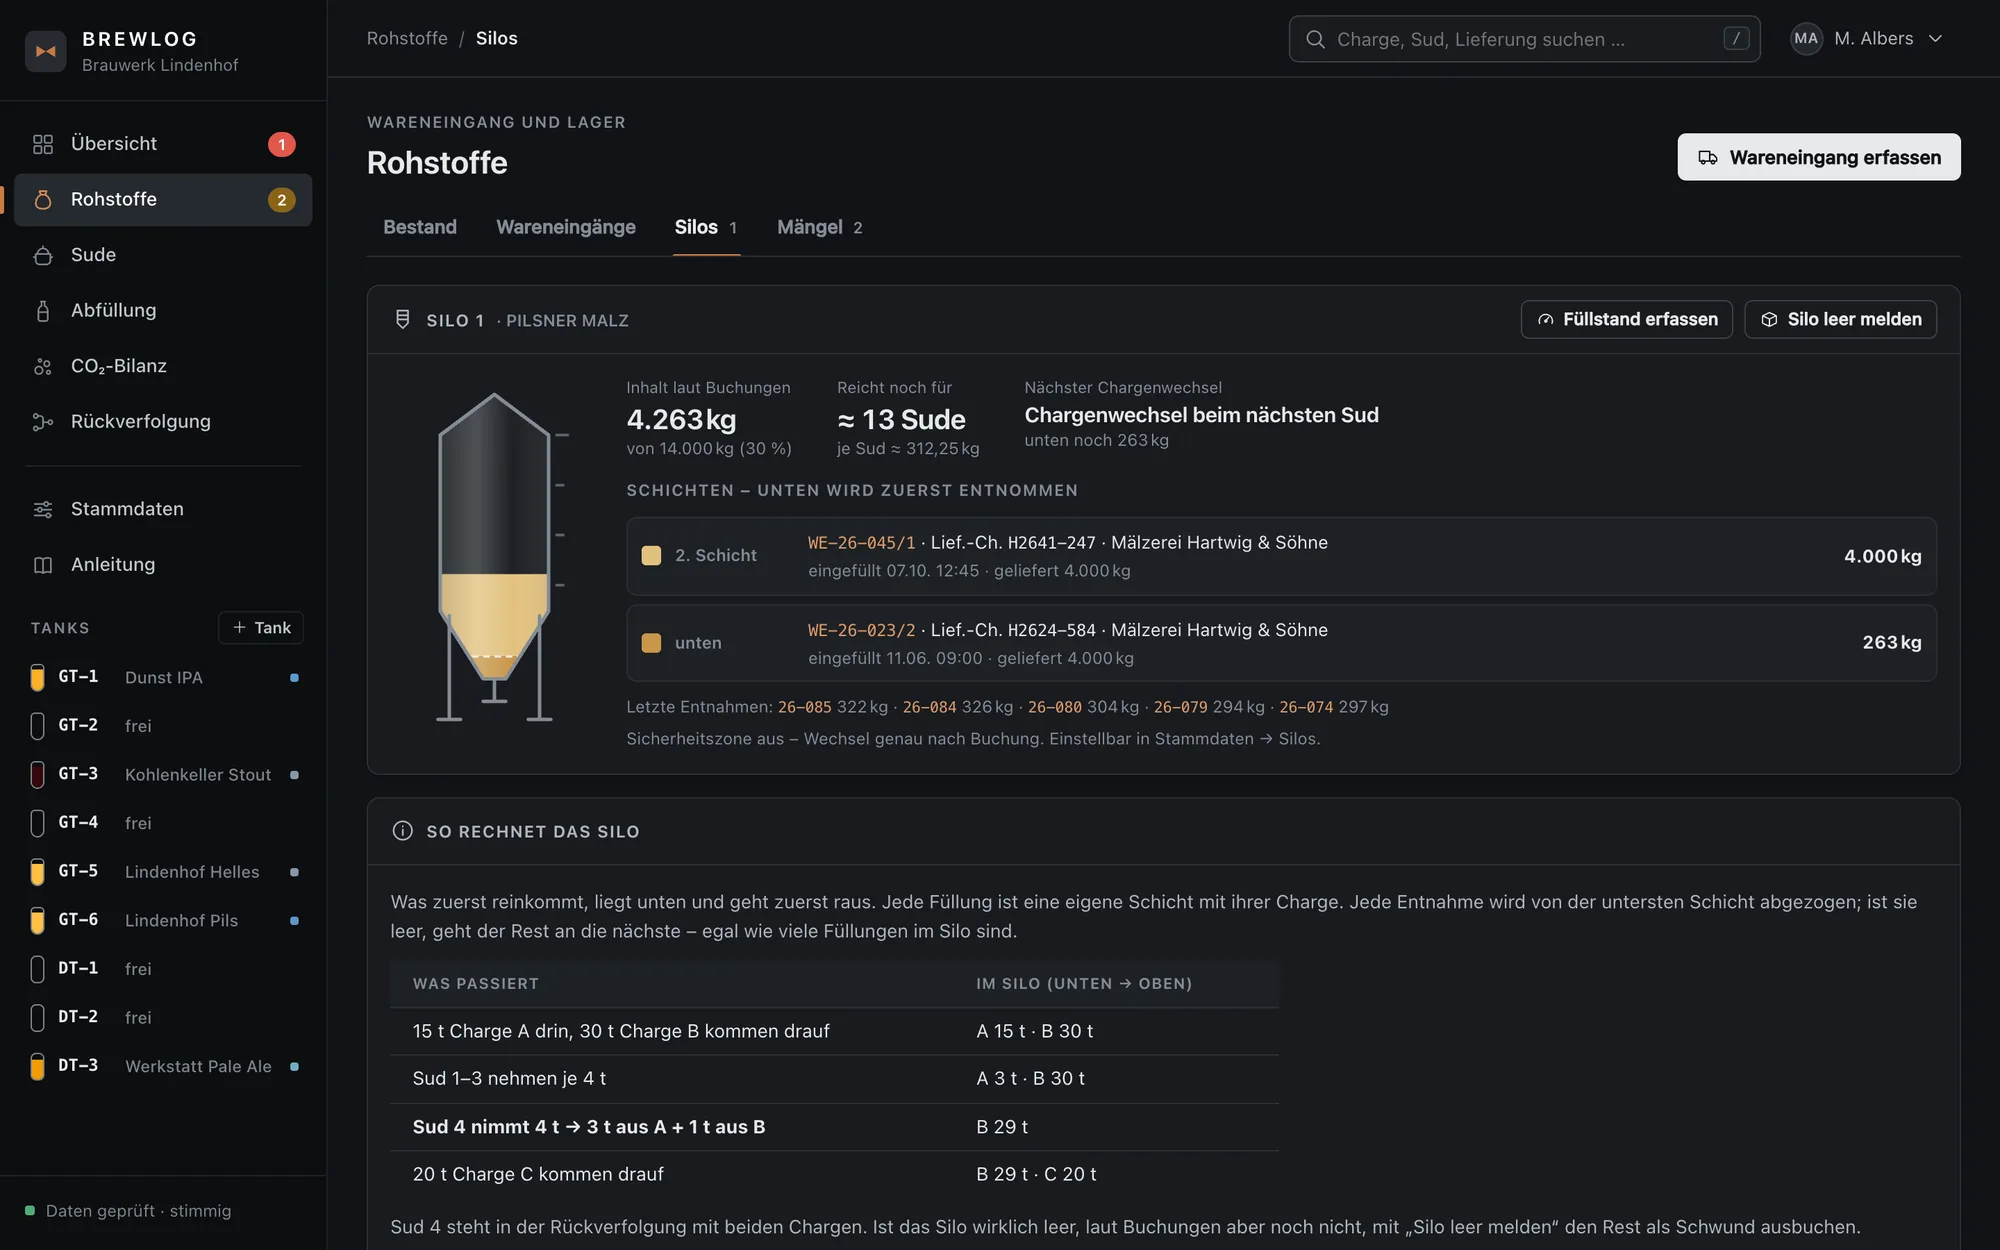Click the GT-1 Dunst IPA tank icon

coord(38,677)
